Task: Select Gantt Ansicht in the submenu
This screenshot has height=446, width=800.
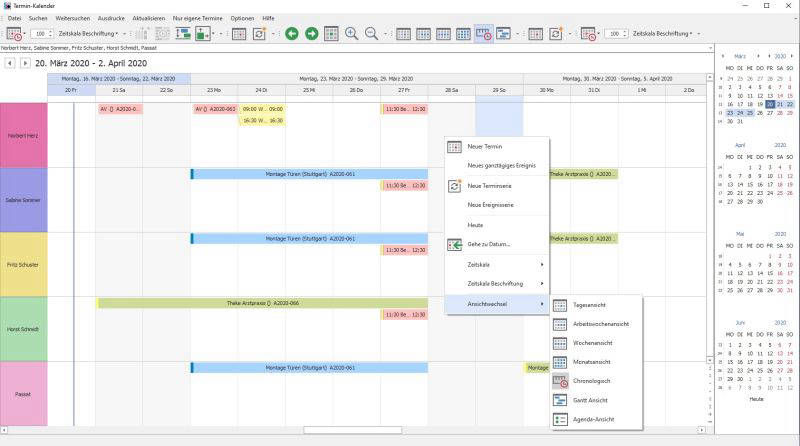Action: pyautogui.click(x=590, y=400)
